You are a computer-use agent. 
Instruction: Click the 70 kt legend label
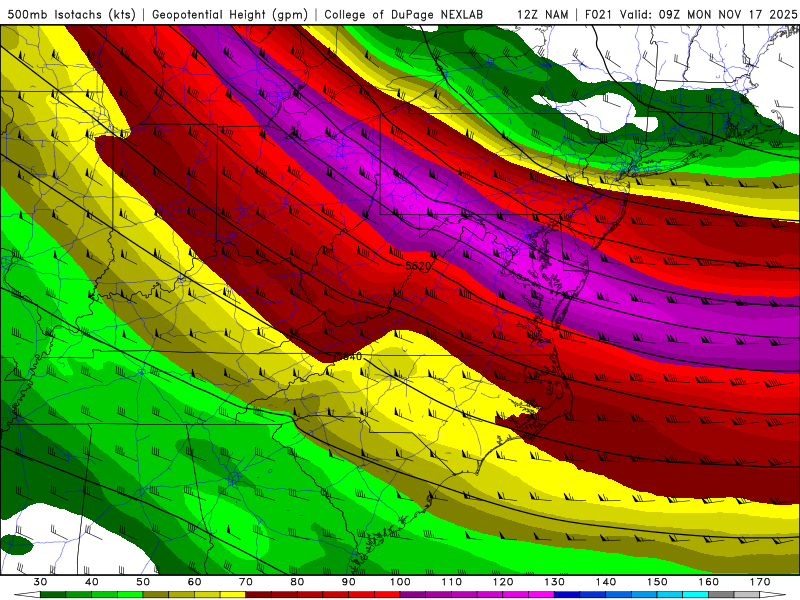[x=245, y=582]
